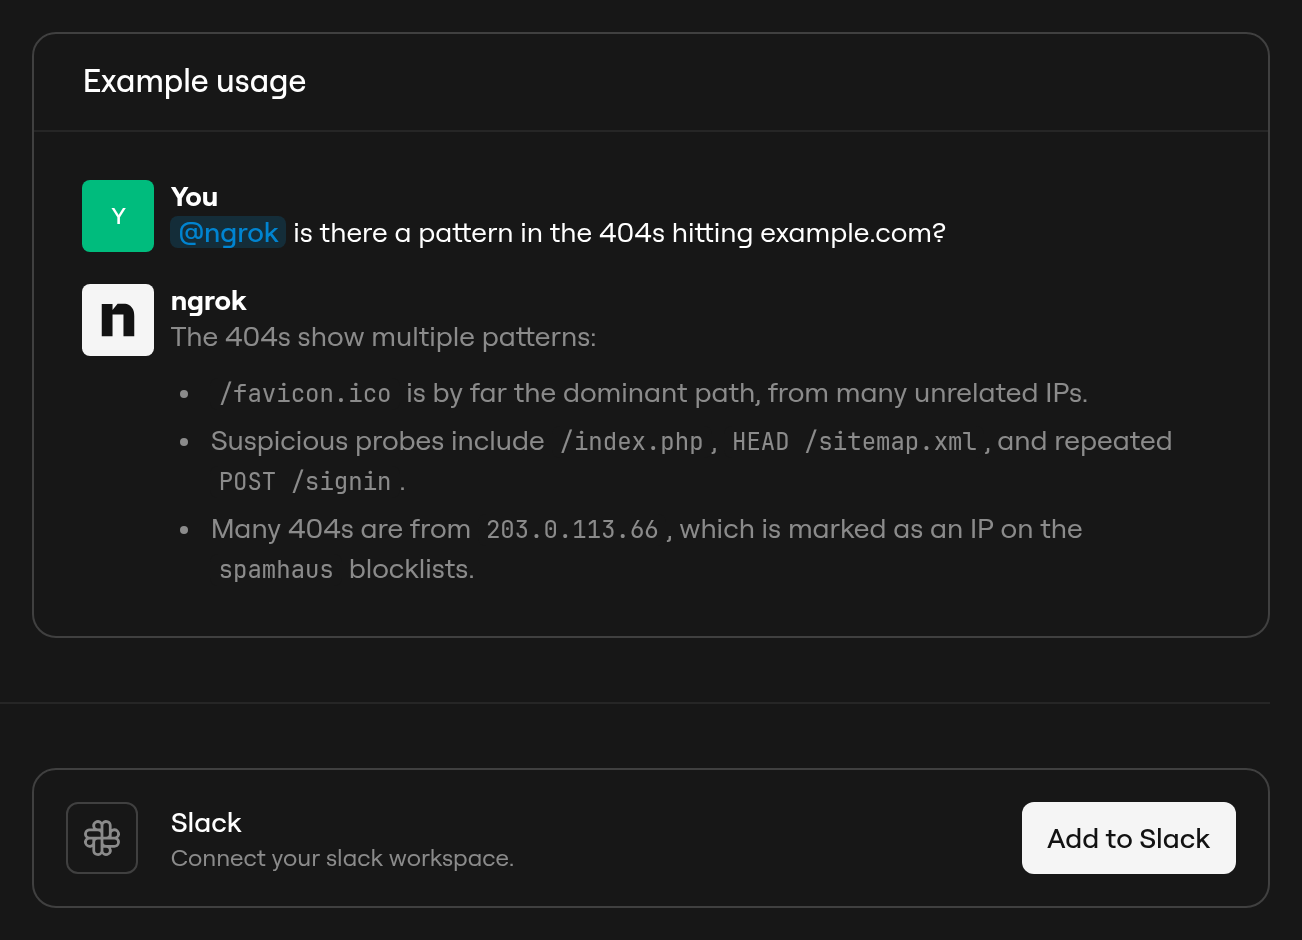Click the green Y user avatar
The image size is (1302, 940).
pyautogui.click(x=118, y=216)
